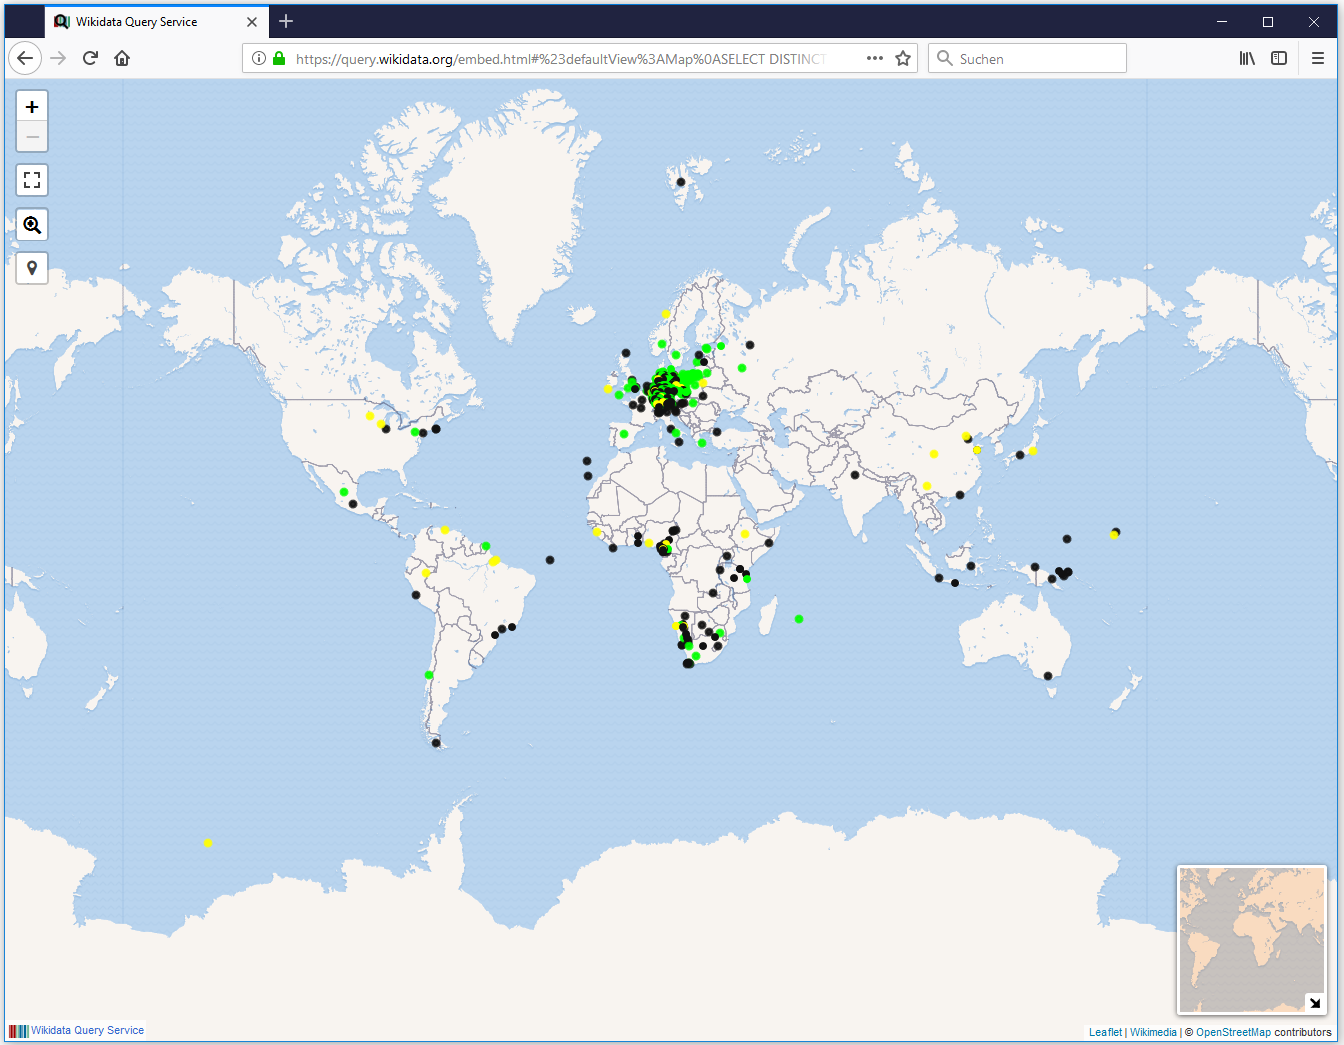The height and width of the screenshot is (1045, 1344).
Task: Click the map marker layers pin icon
Action: 32,268
